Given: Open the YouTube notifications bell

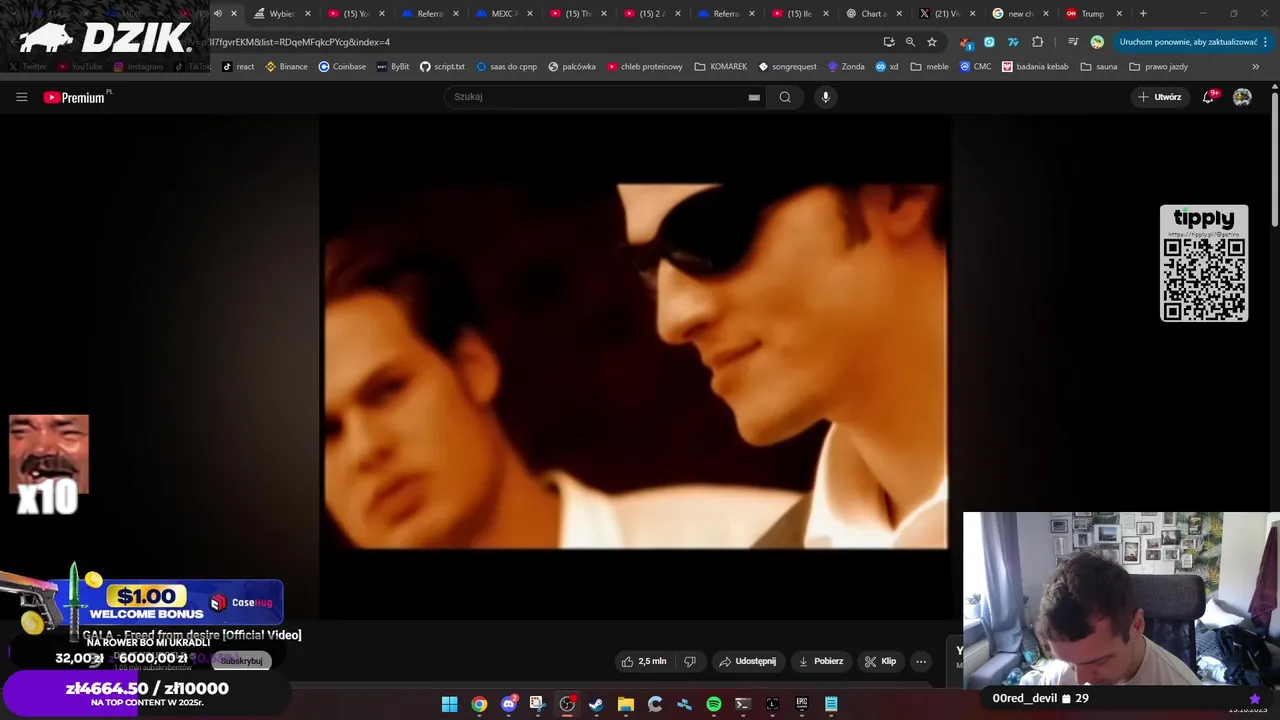Looking at the screenshot, I should click(x=1209, y=97).
